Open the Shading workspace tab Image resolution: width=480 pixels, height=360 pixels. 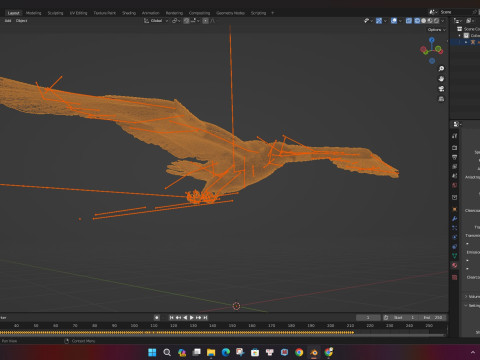129,13
